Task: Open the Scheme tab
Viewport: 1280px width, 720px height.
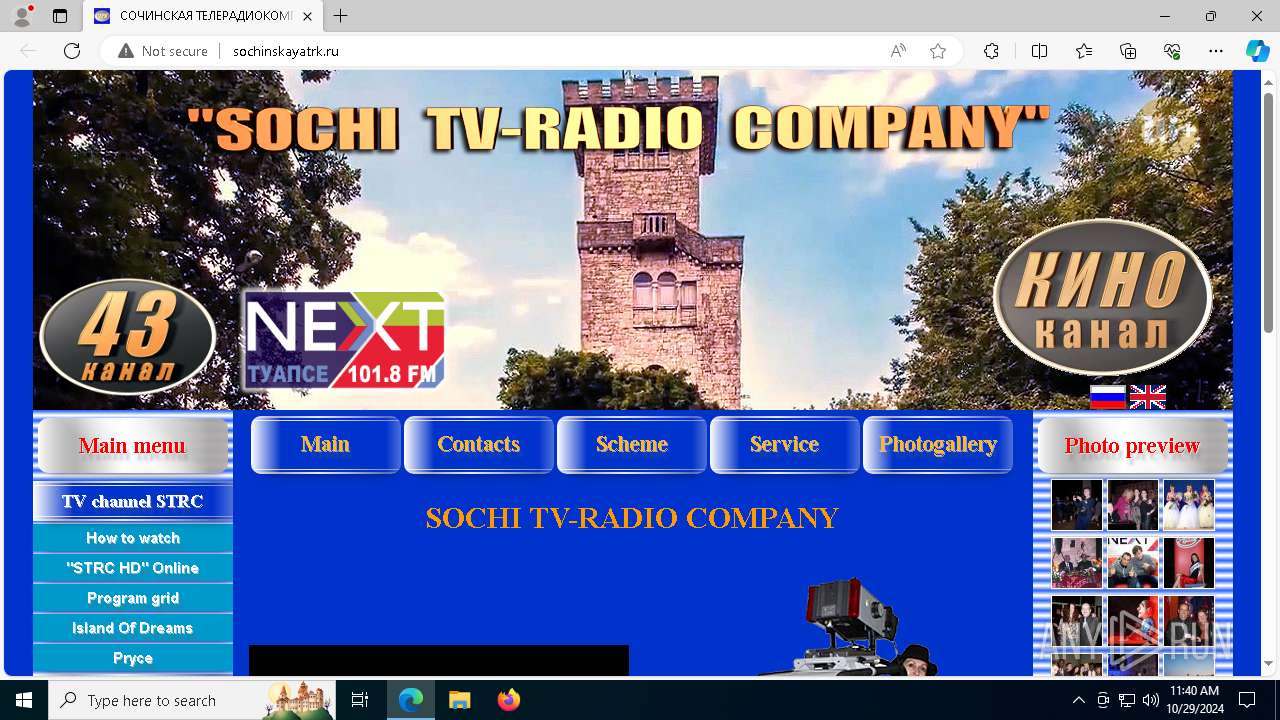Action: point(632,445)
